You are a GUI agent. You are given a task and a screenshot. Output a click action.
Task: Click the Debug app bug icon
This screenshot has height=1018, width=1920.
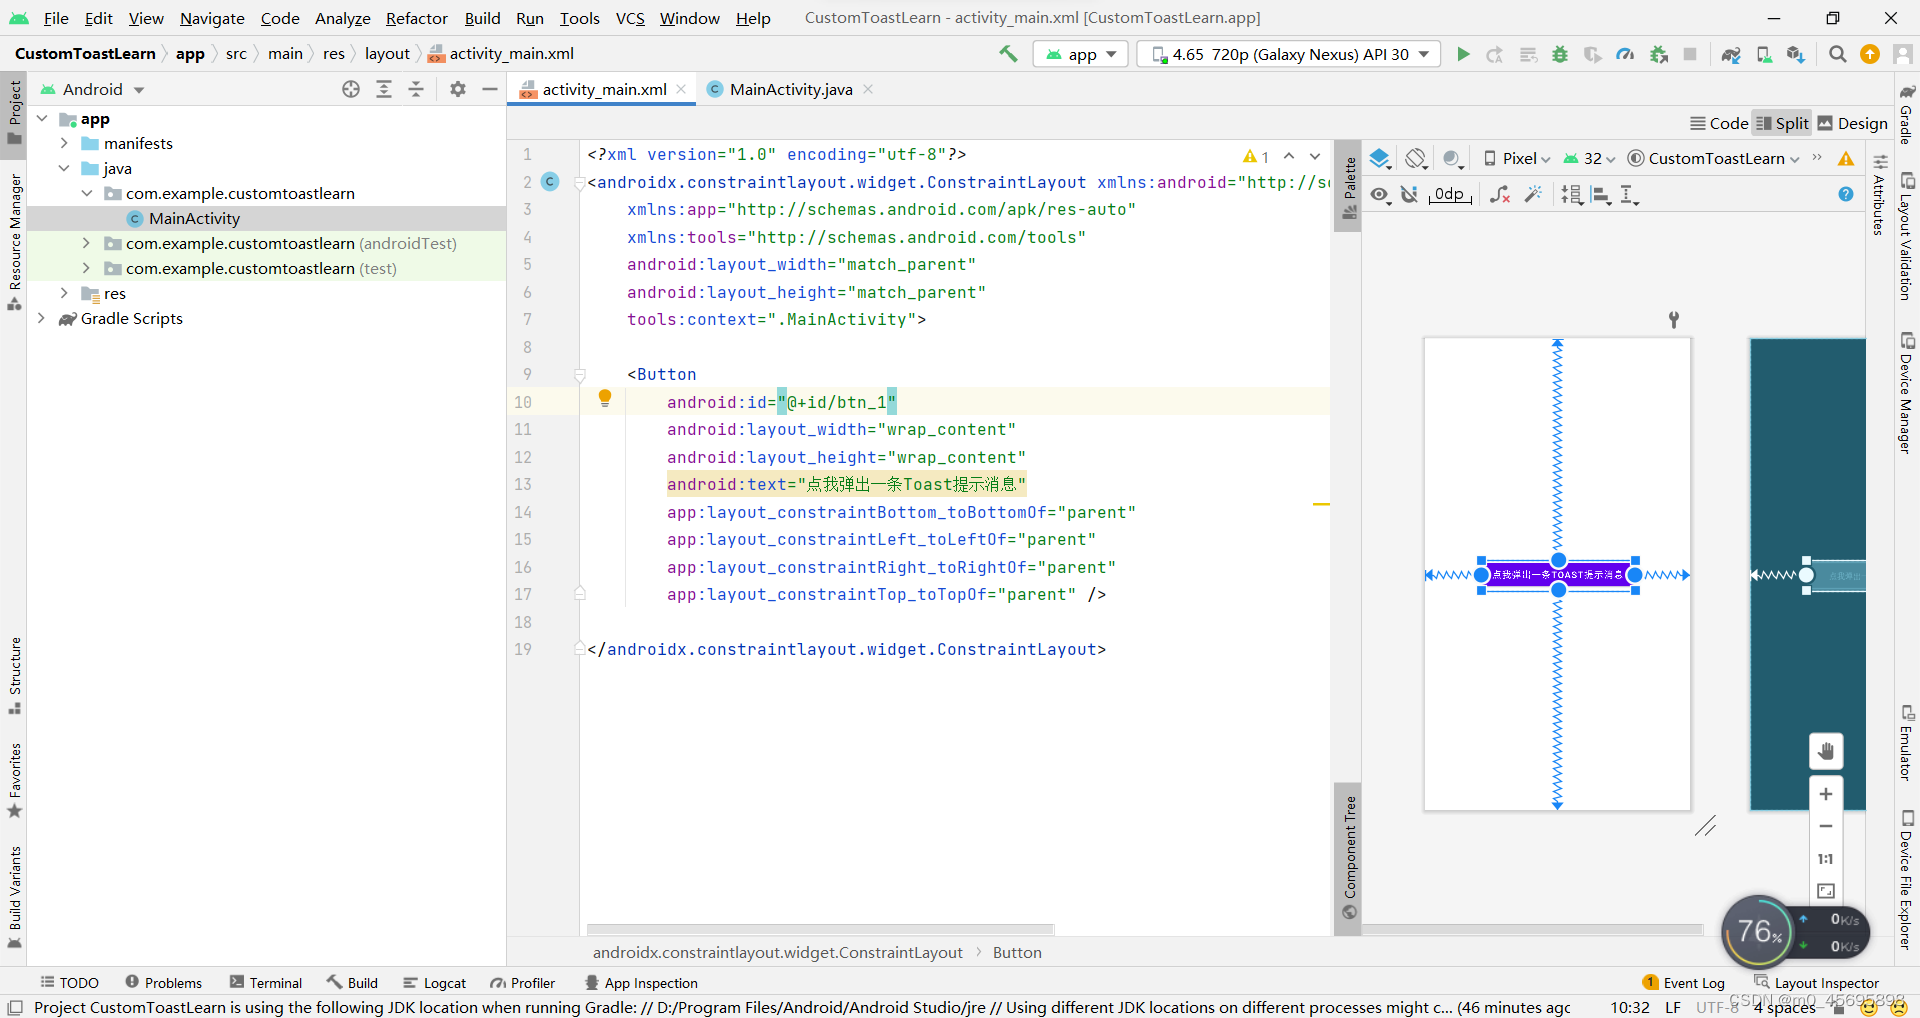tap(1560, 54)
